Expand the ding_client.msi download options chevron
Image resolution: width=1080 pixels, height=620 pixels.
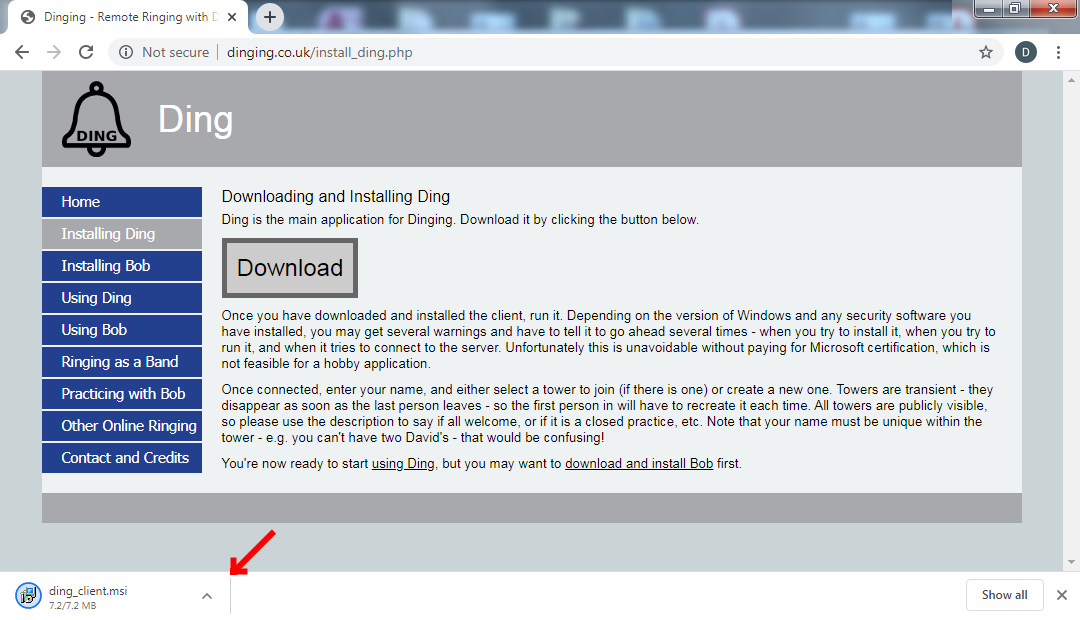pos(207,596)
